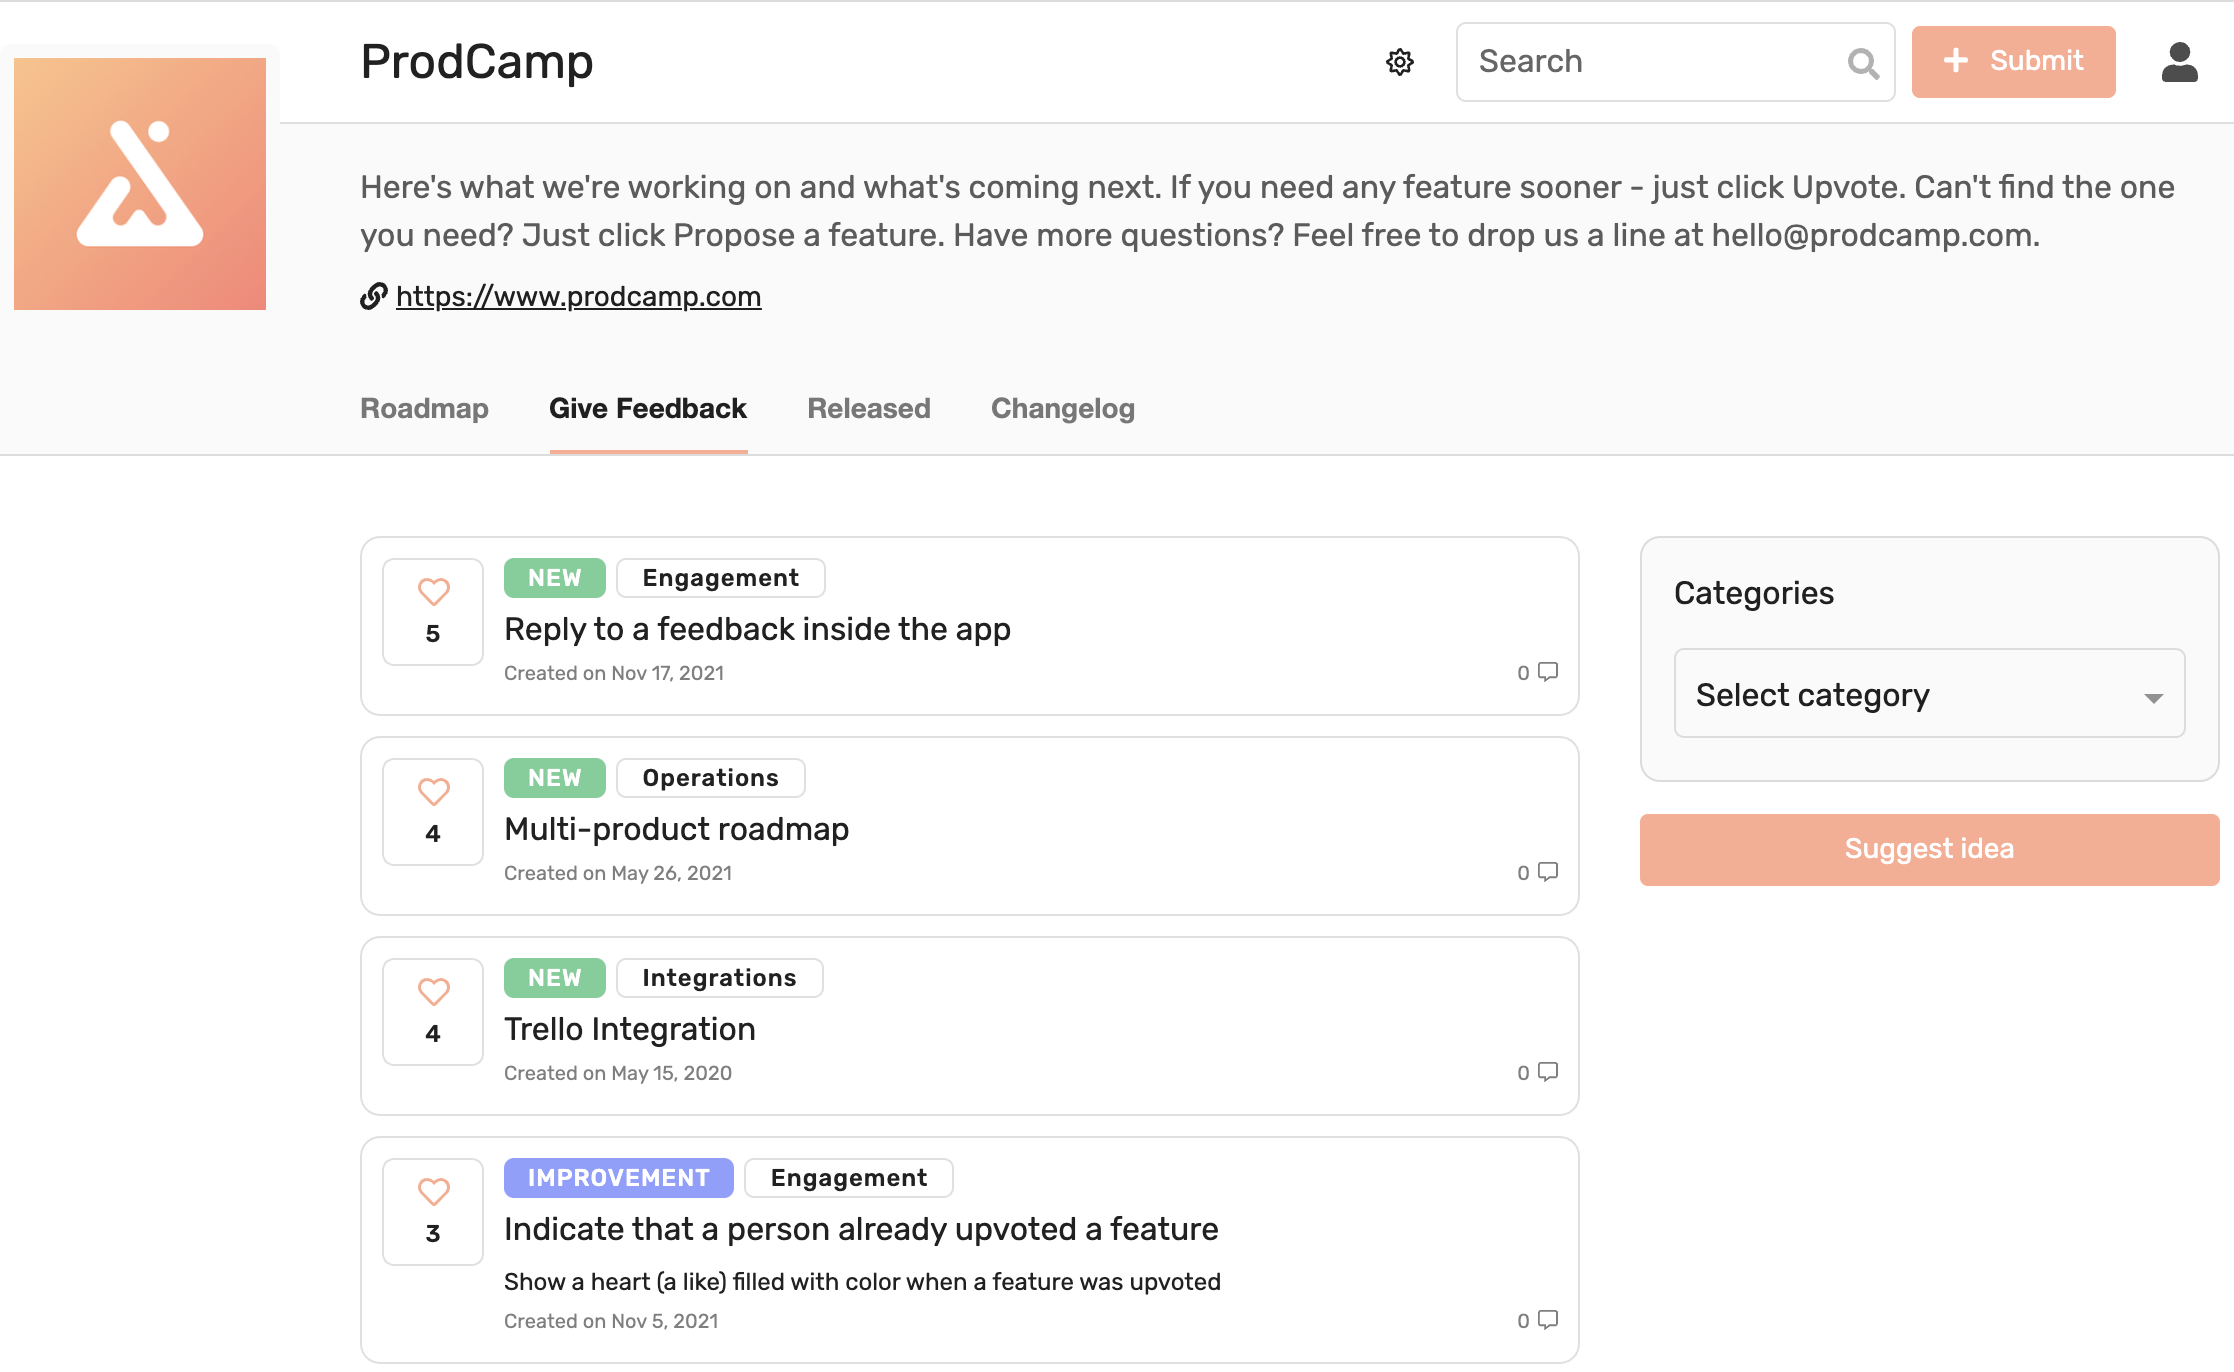
Task: Click the NEW badge on Multi-product roadmap
Action: coord(554,778)
